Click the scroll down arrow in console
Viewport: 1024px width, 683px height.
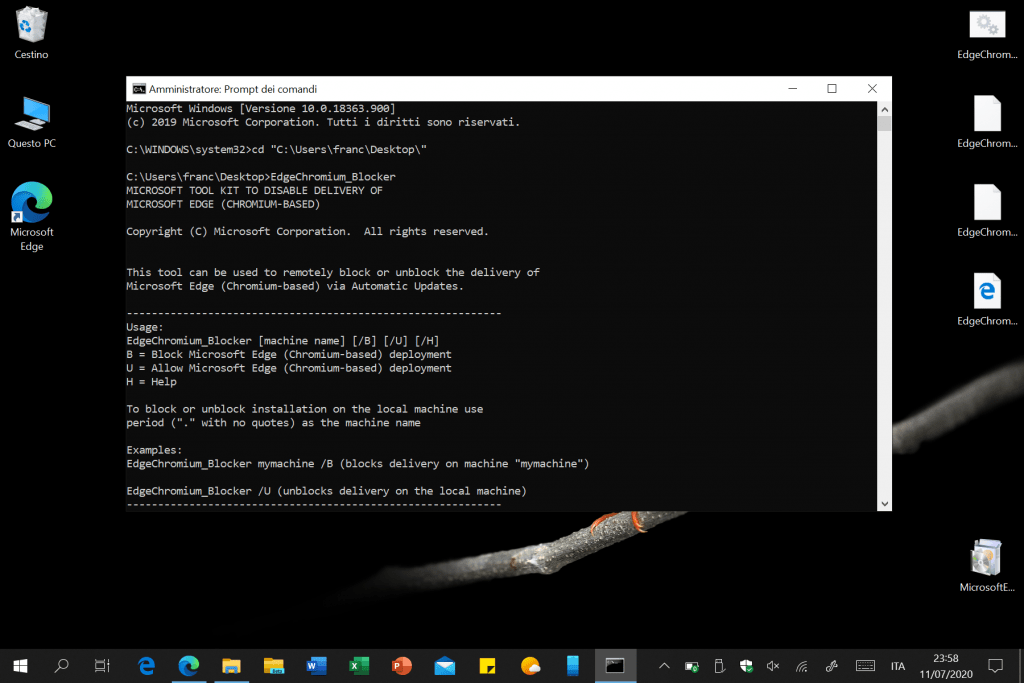[884, 504]
